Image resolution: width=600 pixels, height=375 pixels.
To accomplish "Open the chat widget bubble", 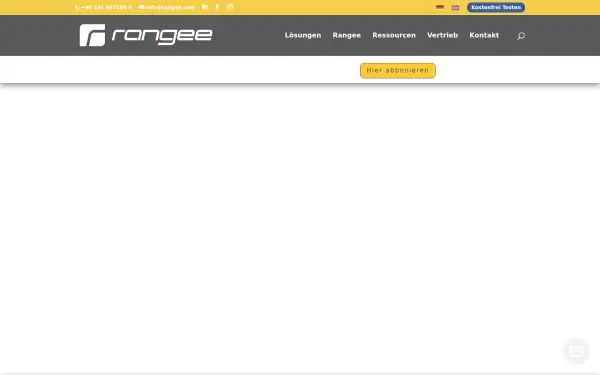I will click(x=576, y=351).
